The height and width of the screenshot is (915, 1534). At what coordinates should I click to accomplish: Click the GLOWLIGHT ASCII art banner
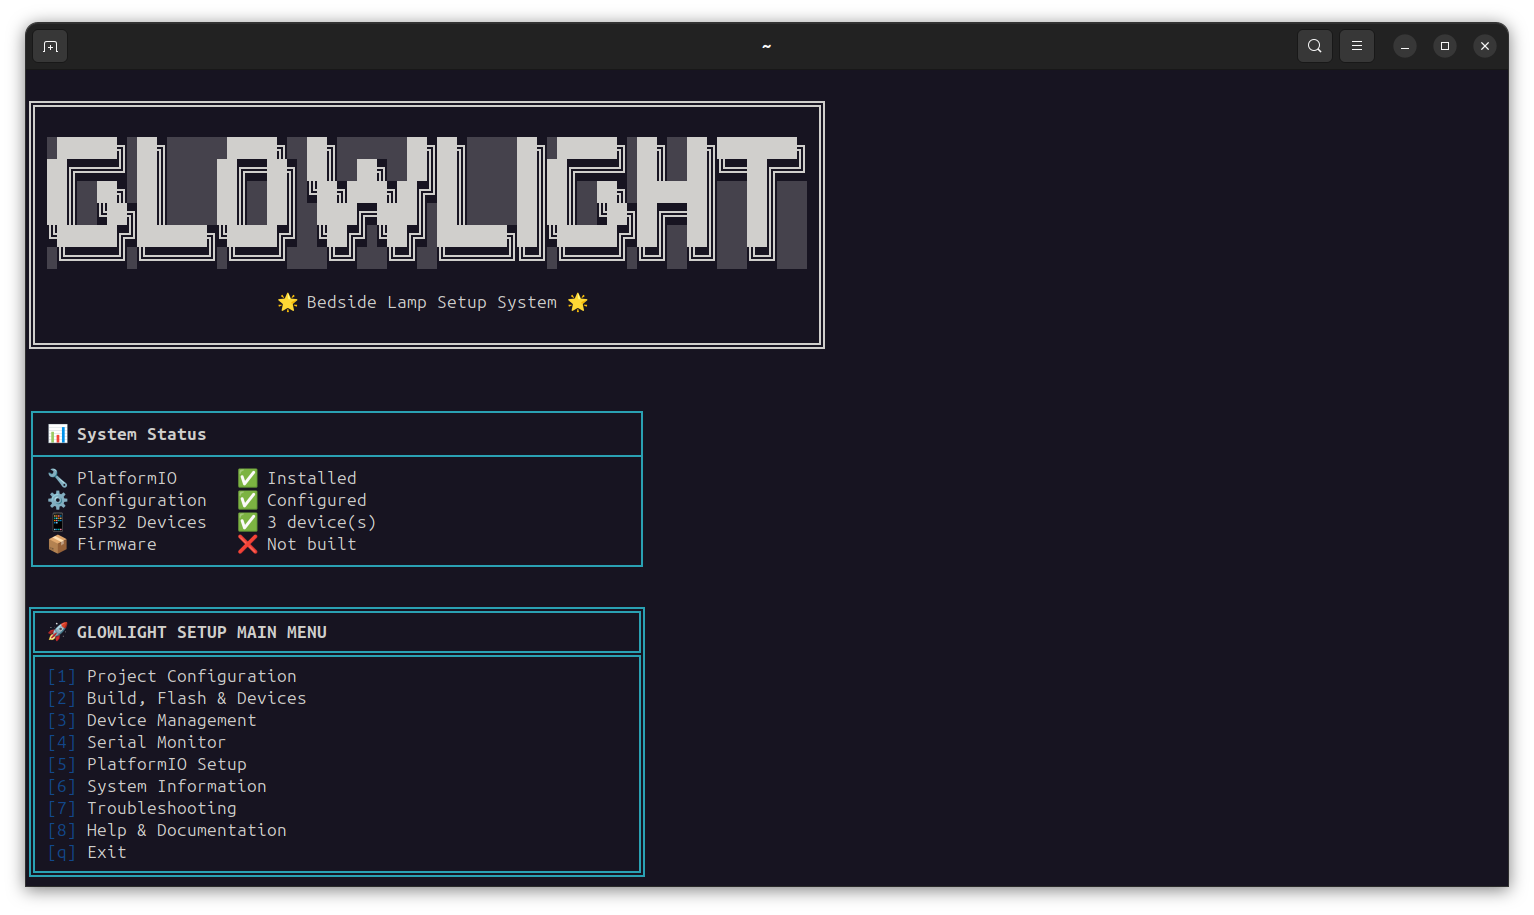tap(427, 202)
